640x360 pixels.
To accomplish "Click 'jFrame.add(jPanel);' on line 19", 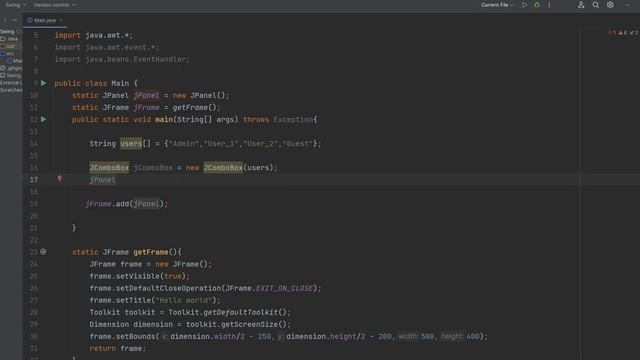I will pyautogui.click(x=127, y=204).
